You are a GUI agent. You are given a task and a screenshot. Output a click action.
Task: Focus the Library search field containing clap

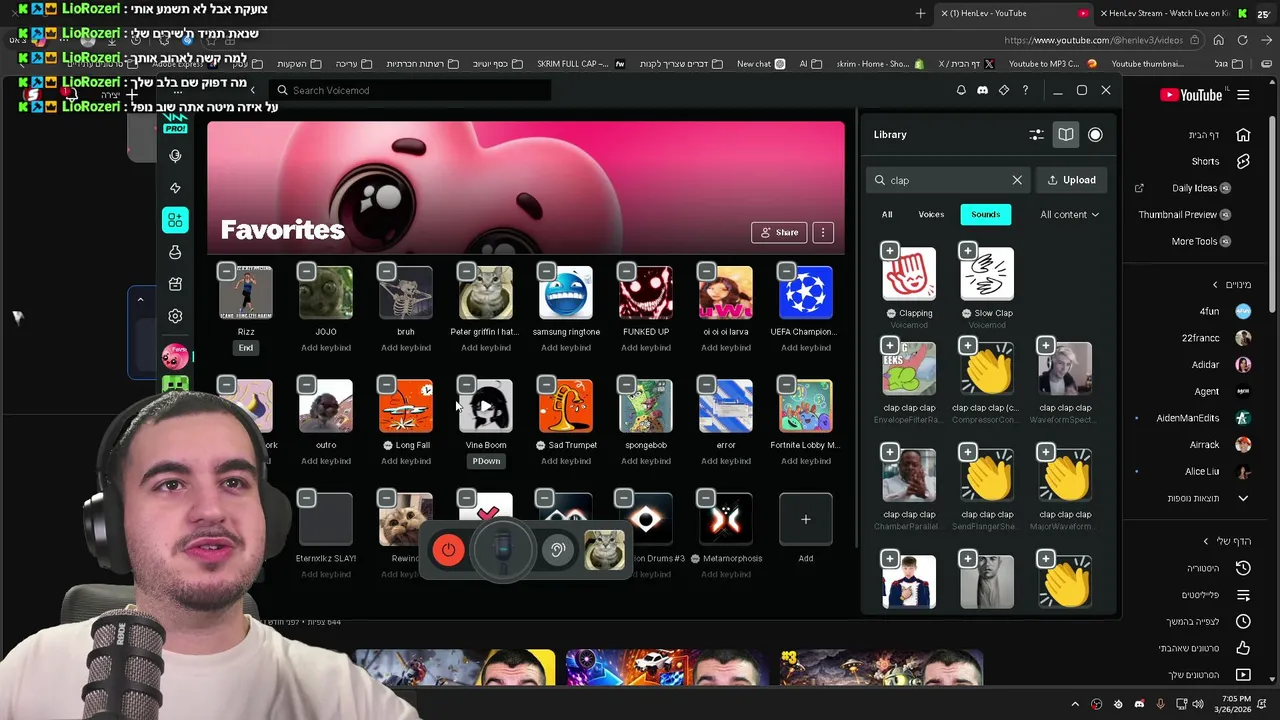point(946,180)
